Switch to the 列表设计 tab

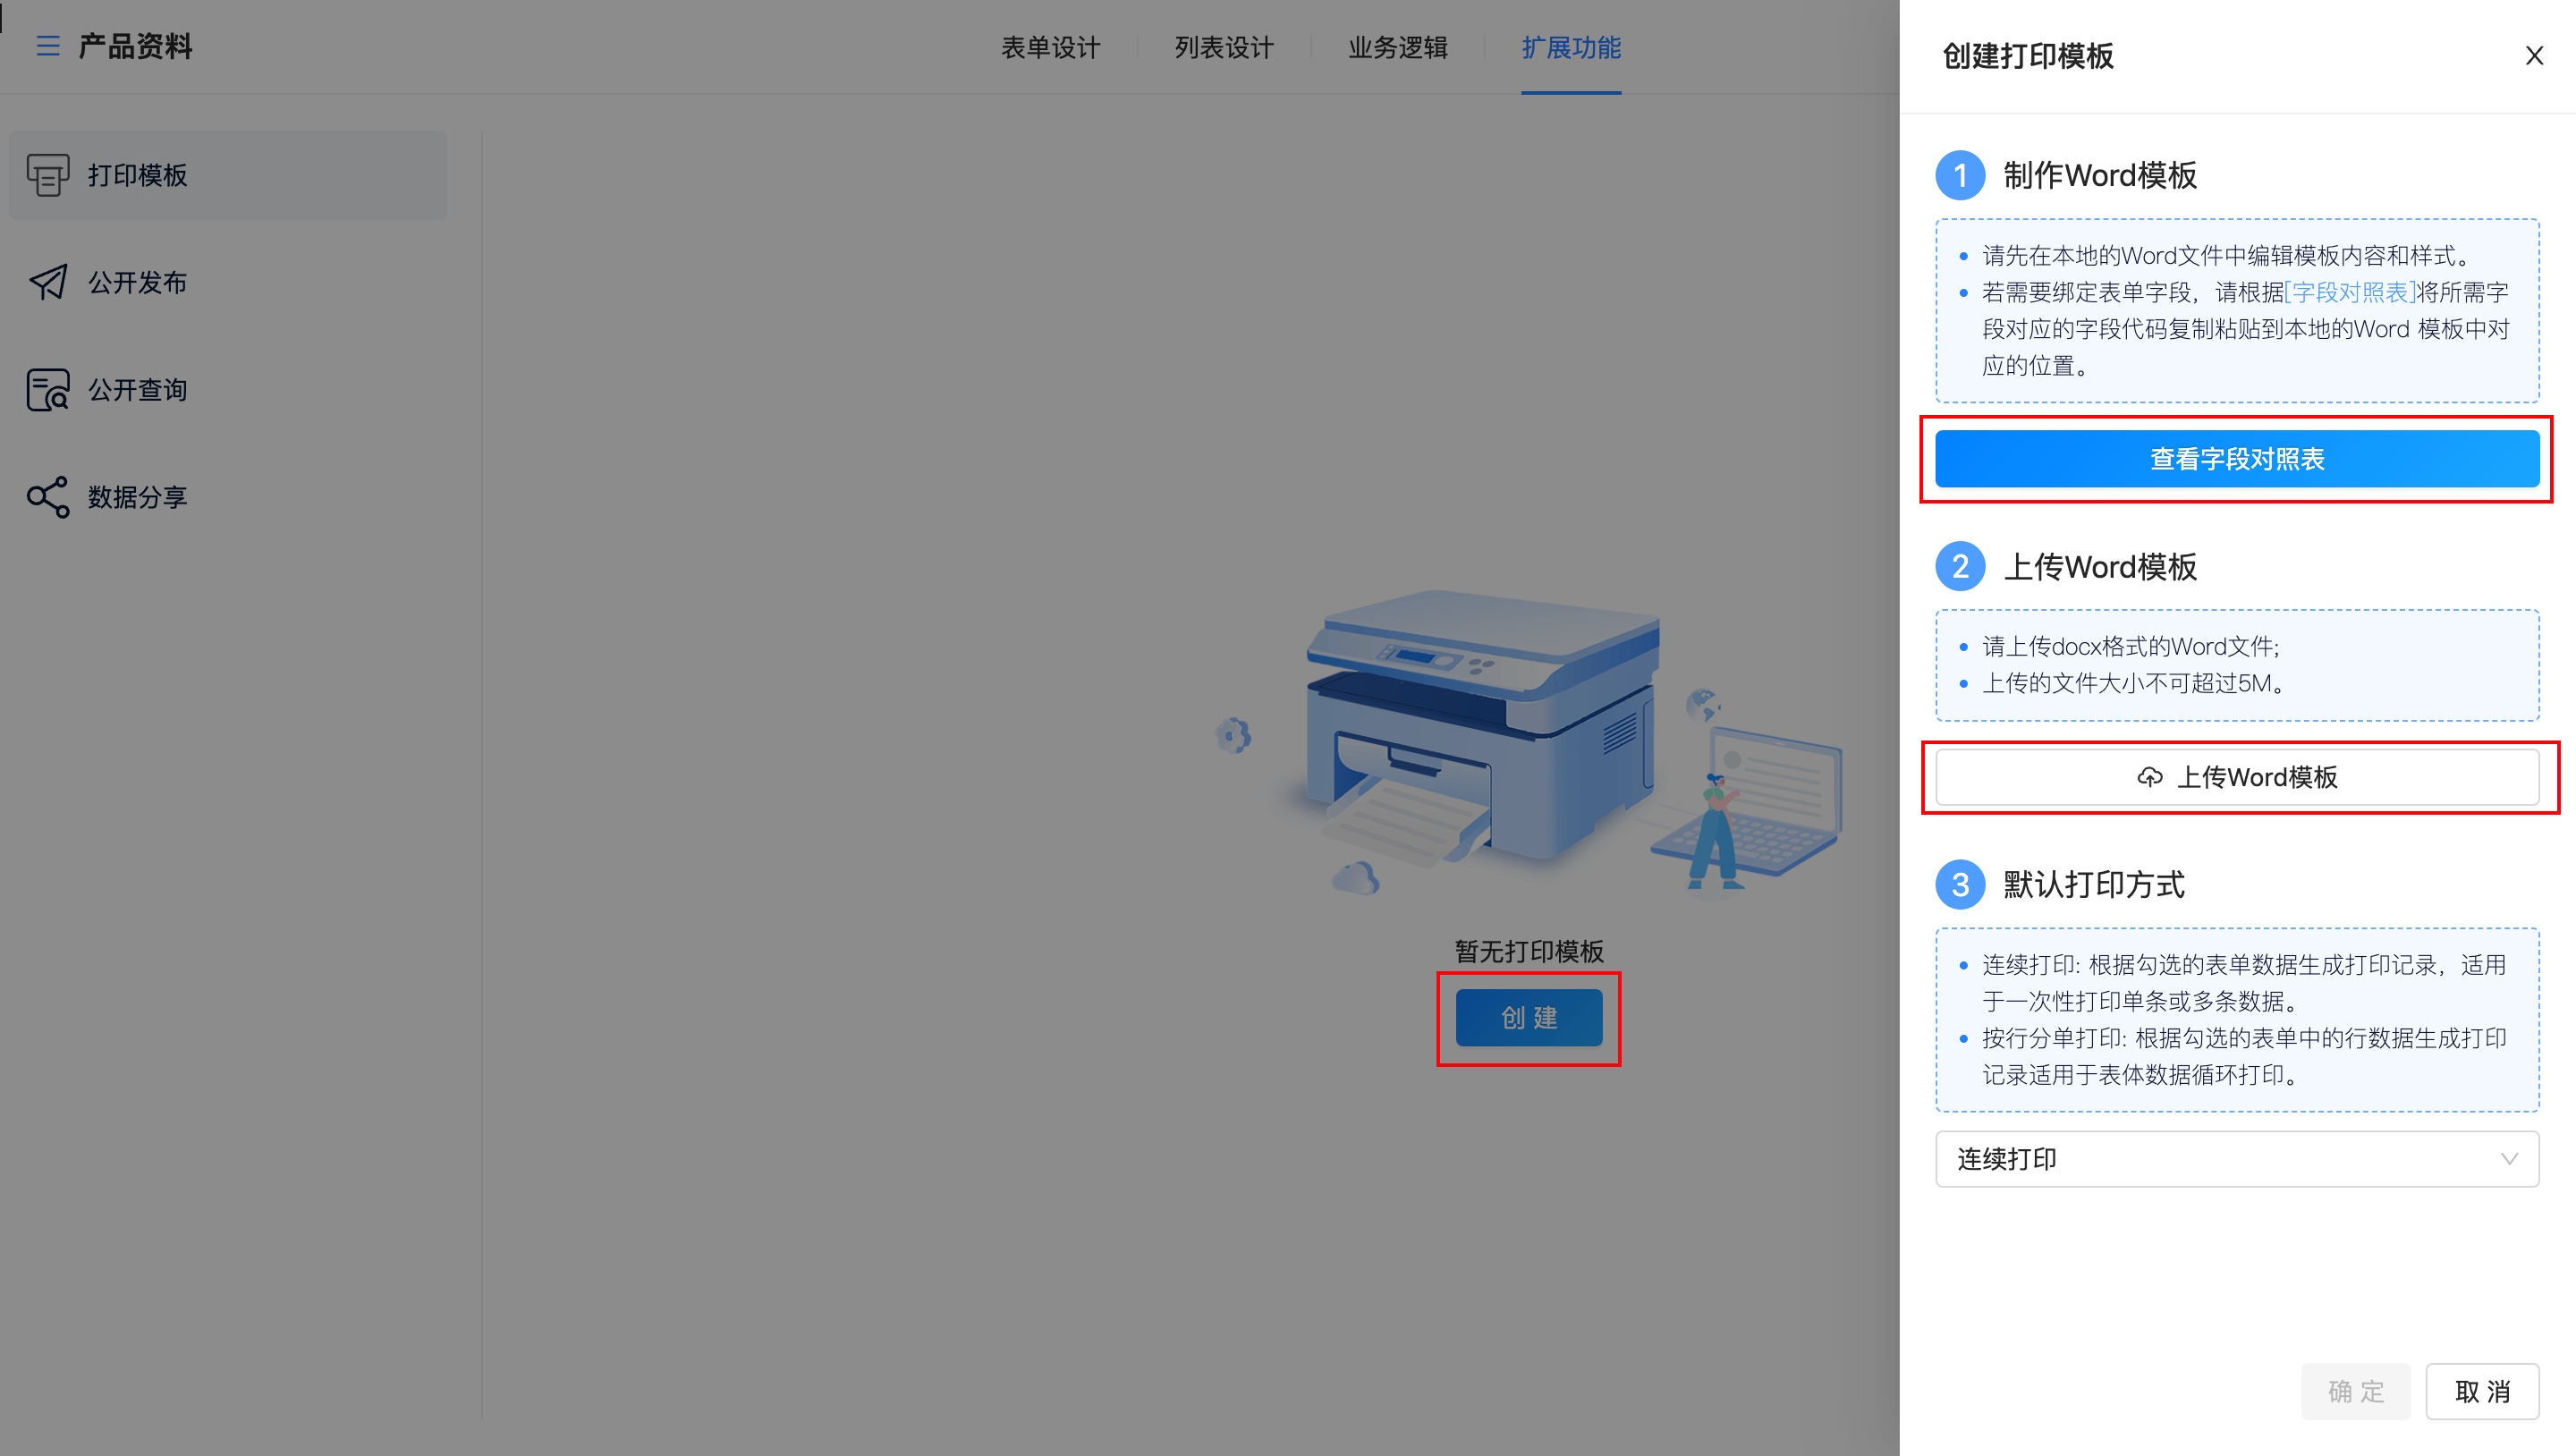(1223, 47)
